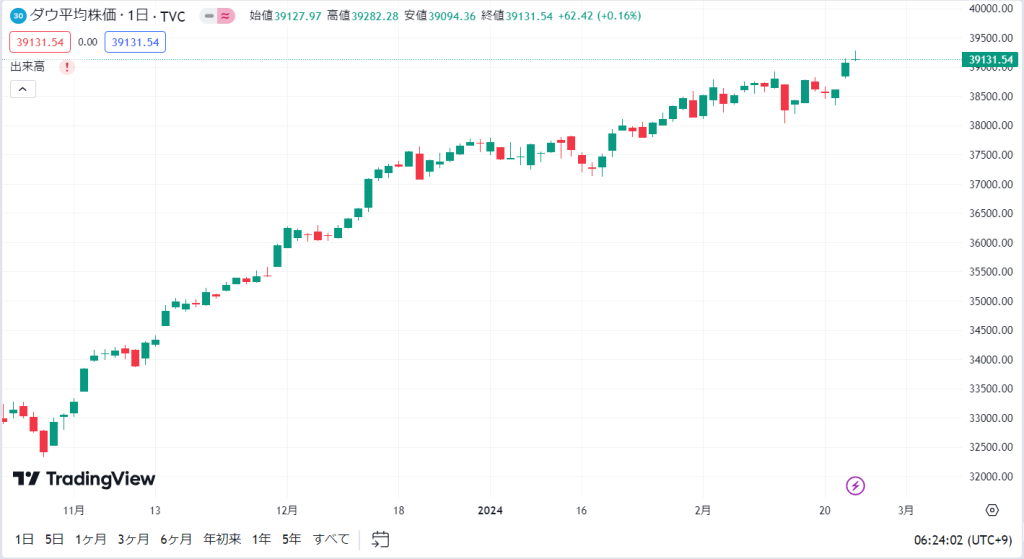1024x559 pixels.
Task: Select the すべて time range
Action: pyautogui.click(x=331, y=539)
